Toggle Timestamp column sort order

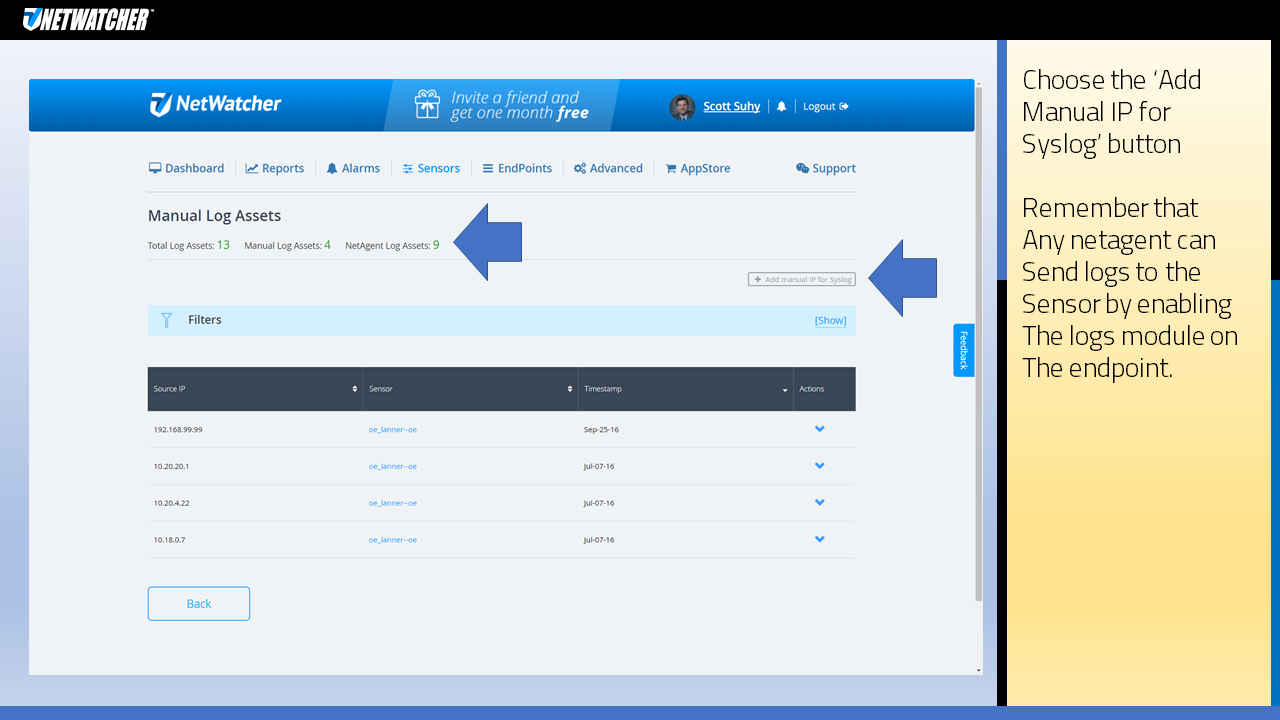click(x=785, y=389)
